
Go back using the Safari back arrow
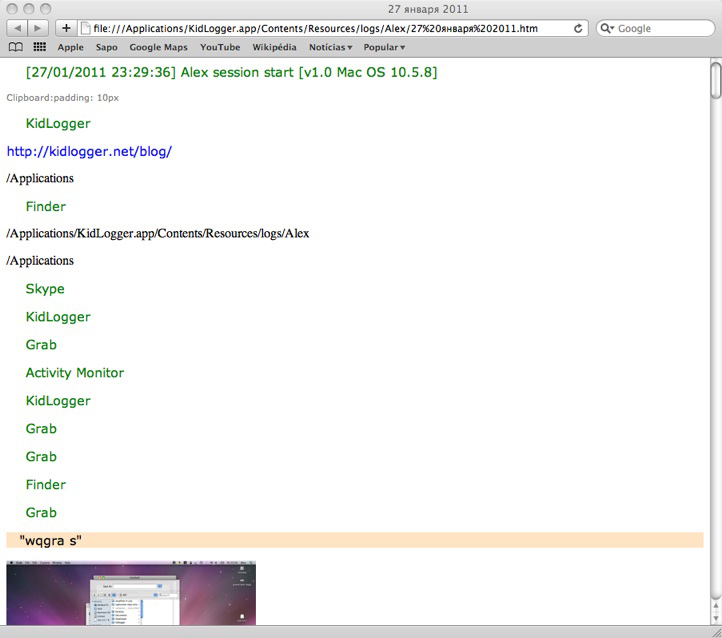pyautogui.click(x=17, y=28)
